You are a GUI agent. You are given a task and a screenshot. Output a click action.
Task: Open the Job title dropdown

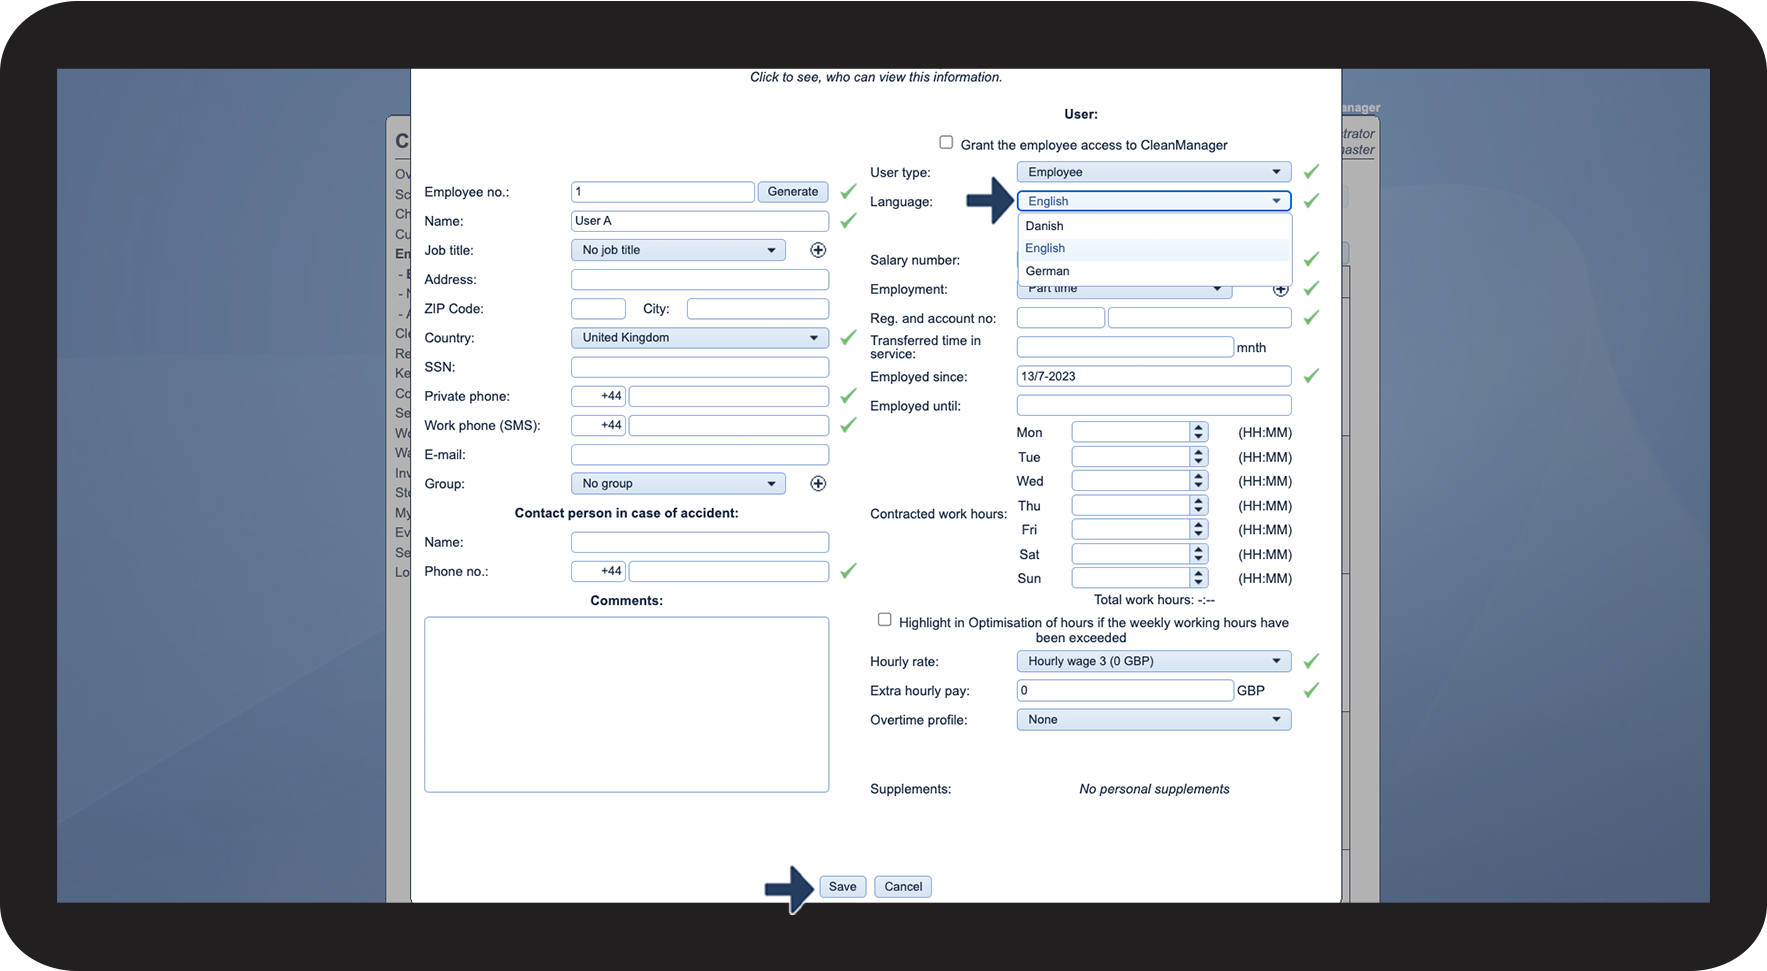click(x=678, y=250)
